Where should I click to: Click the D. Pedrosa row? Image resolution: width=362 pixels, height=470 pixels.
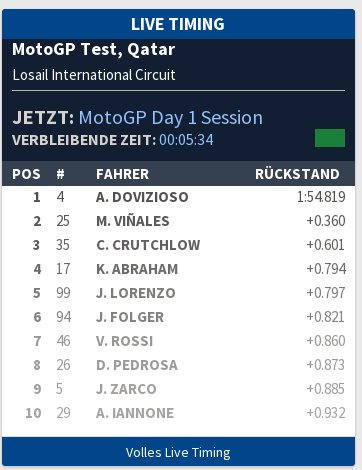(178, 365)
